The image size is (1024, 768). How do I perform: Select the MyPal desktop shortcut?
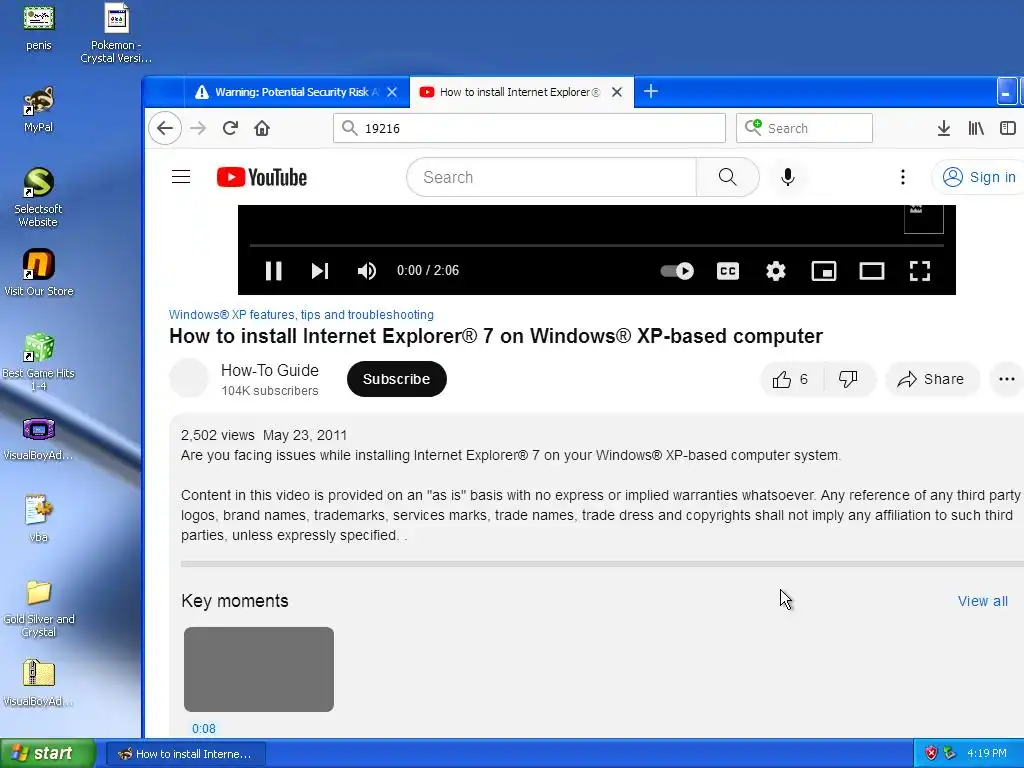(39, 109)
